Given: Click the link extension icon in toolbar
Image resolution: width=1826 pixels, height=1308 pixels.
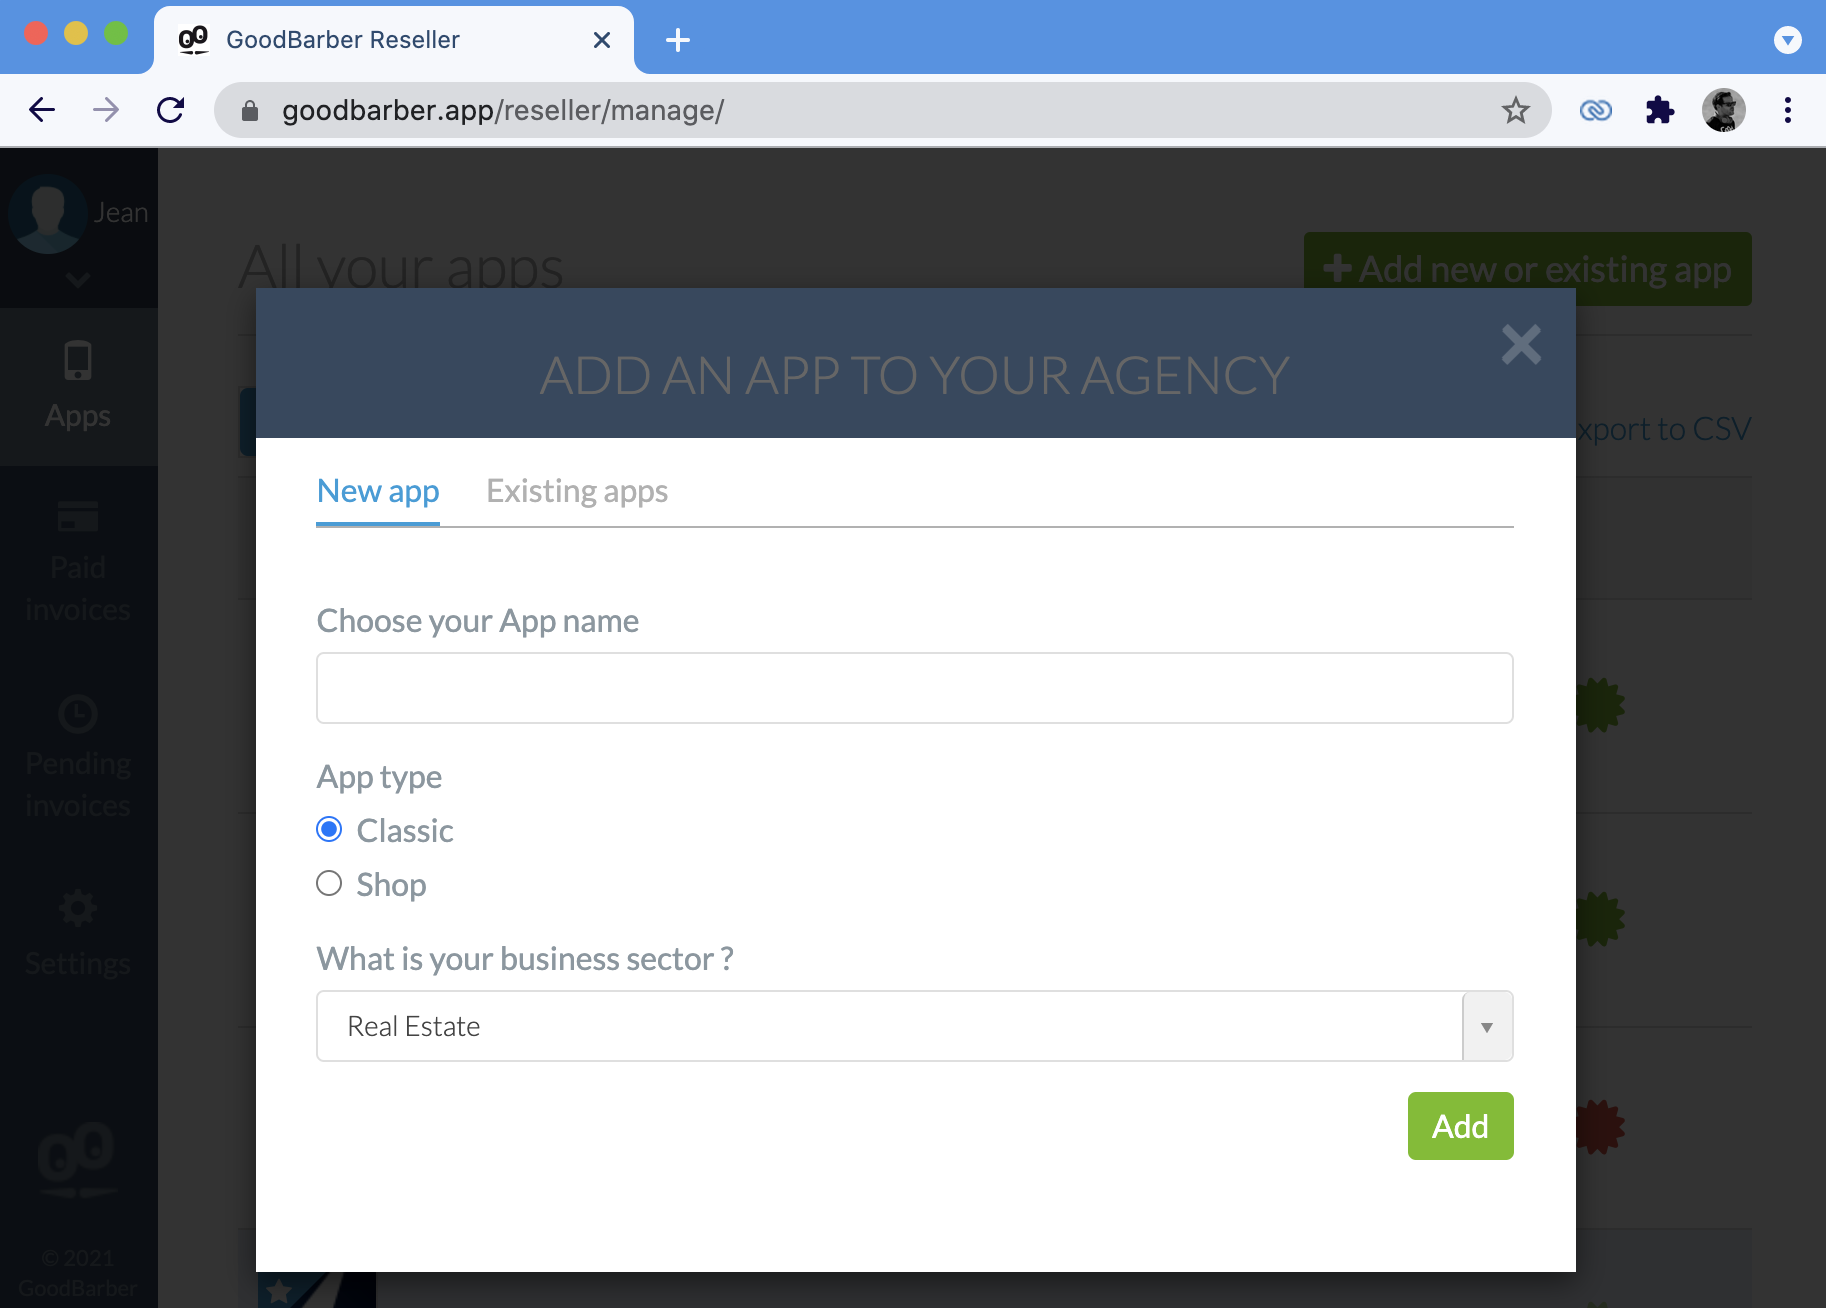Looking at the screenshot, I should (x=1595, y=110).
